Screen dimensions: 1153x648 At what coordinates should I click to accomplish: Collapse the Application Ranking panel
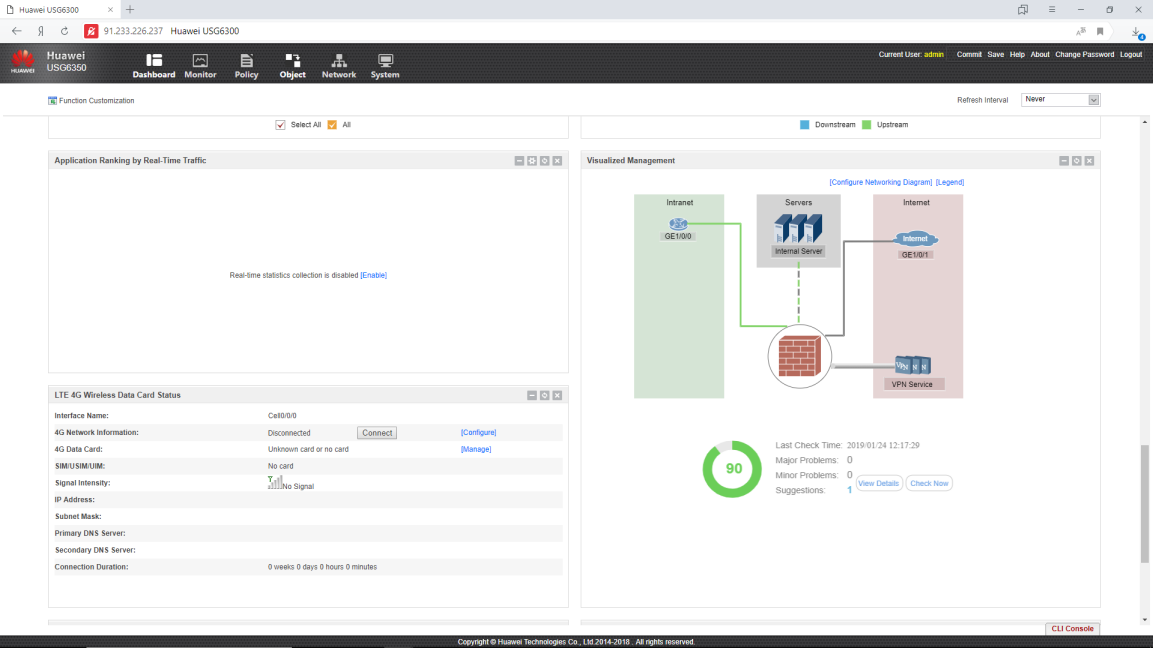pos(519,160)
